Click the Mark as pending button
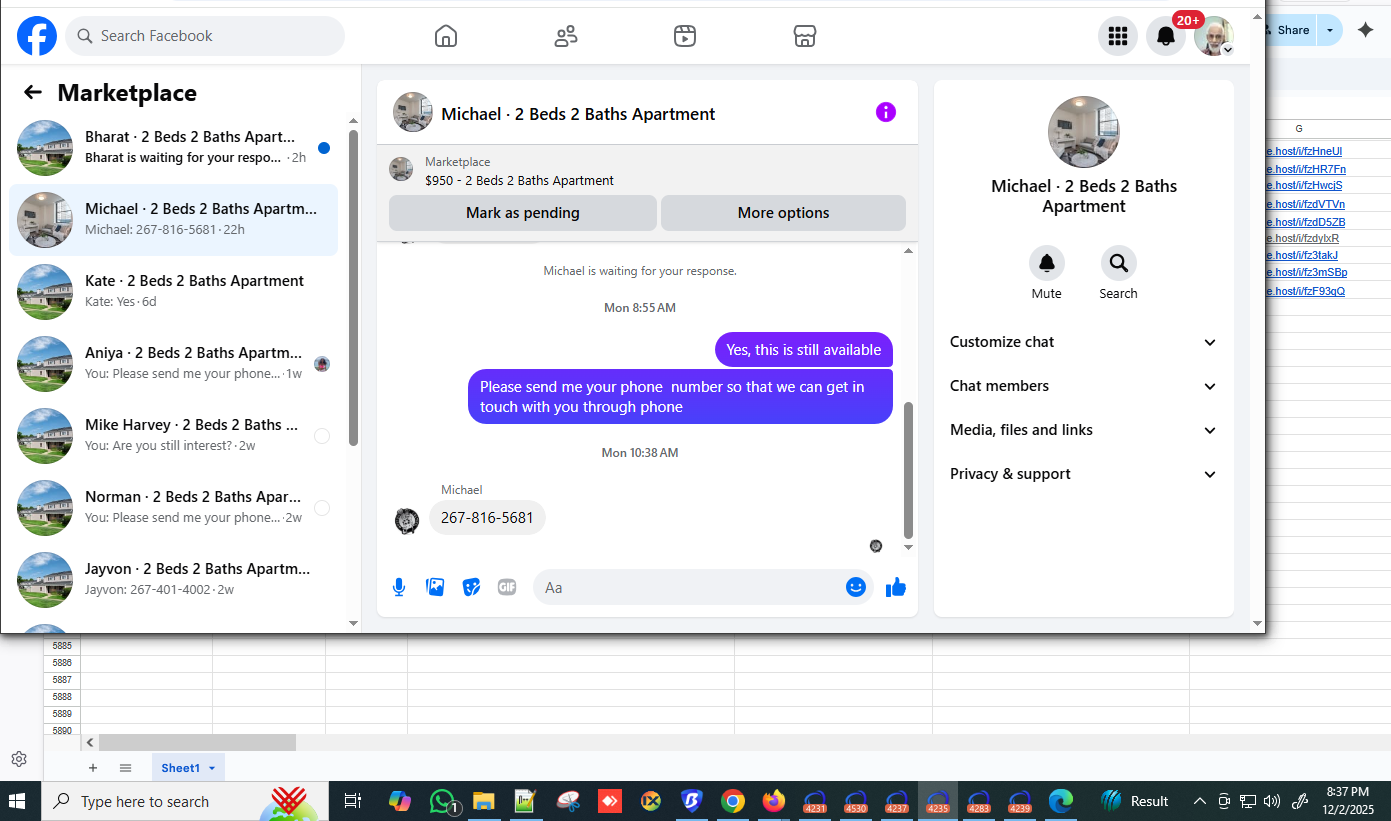The width and height of the screenshot is (1391, 821). 523,213
